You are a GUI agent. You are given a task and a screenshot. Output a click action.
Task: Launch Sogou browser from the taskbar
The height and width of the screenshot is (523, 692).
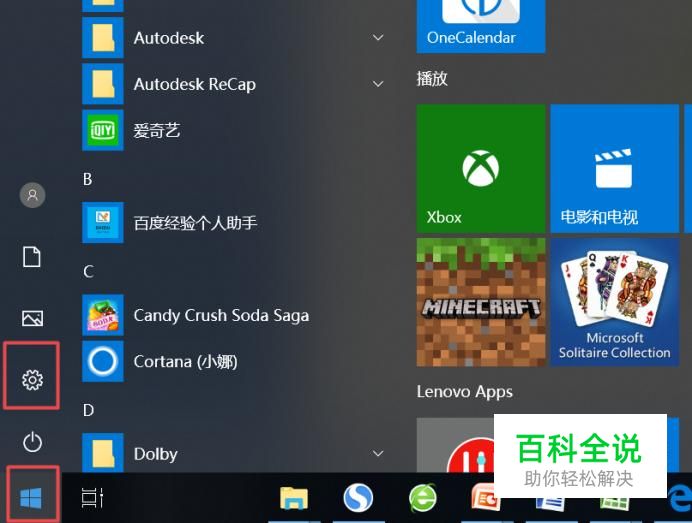coord(358,498)
